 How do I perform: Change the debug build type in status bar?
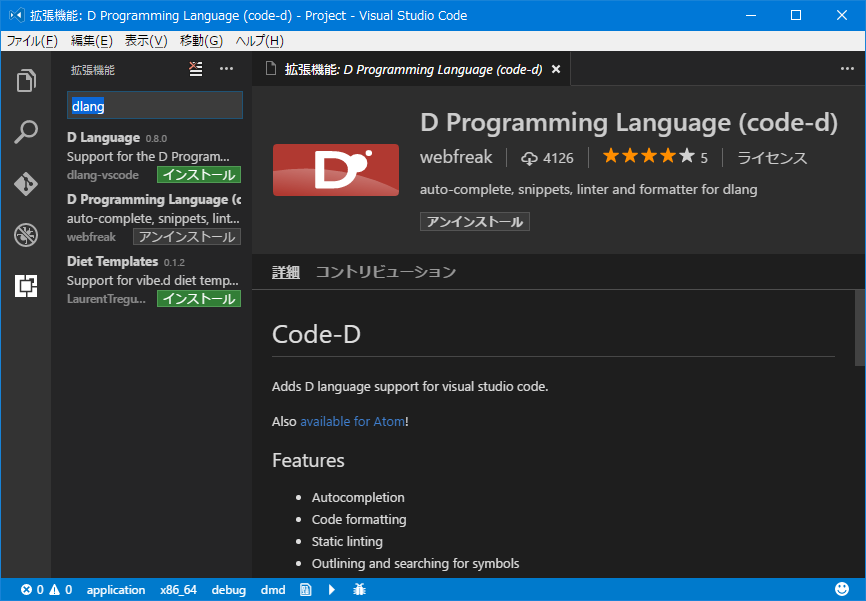pos(229,589)
